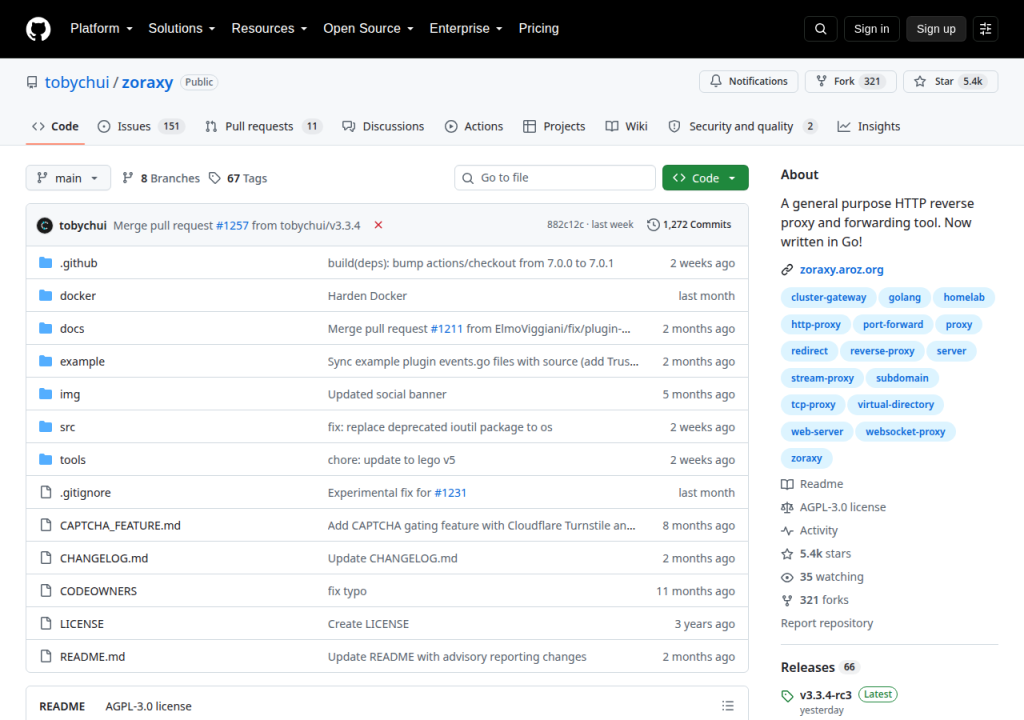Select the AGPL-3.0 license tab below file list
This screenshot has height=720, width=1024.
coord(148,706)
